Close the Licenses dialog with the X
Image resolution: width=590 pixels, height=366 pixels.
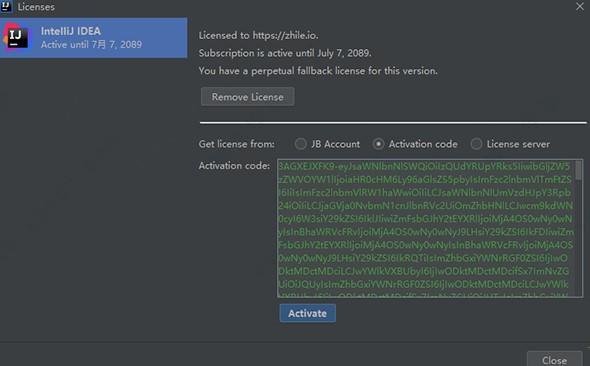(x=580, y=6)
